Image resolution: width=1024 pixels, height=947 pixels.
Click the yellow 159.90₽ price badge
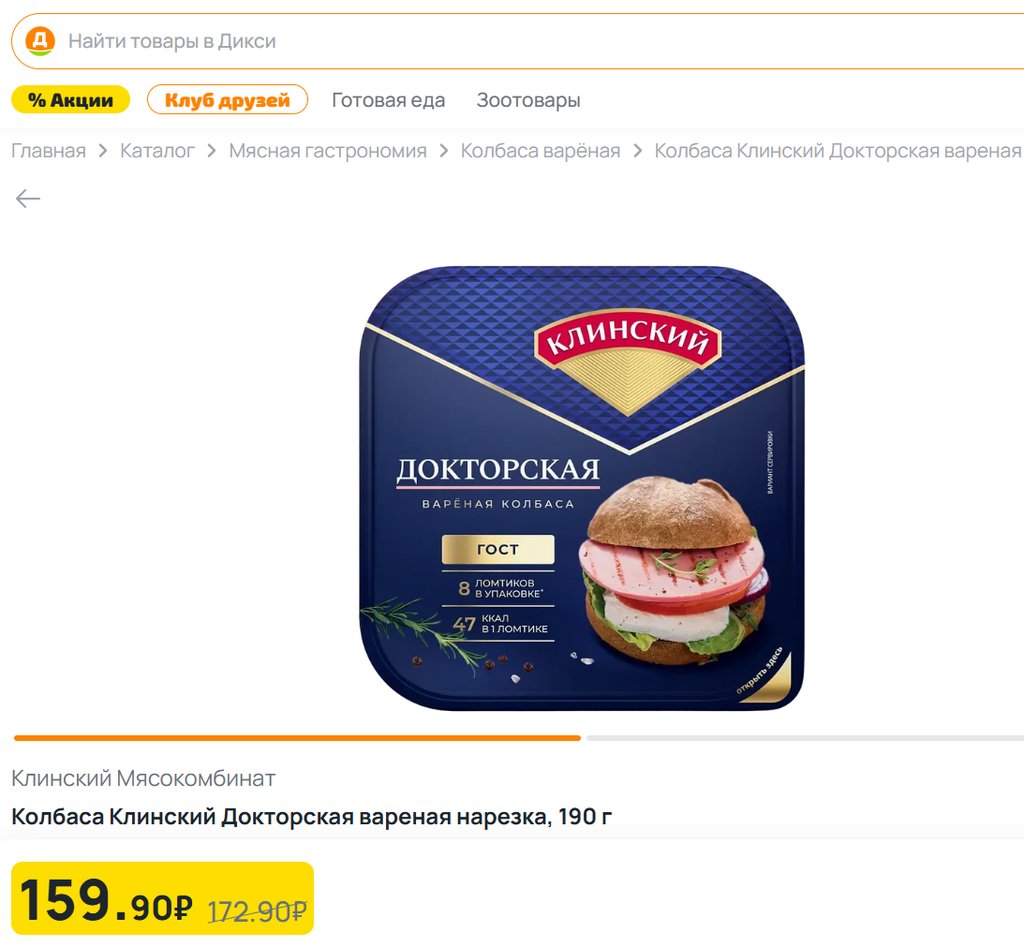163,899
